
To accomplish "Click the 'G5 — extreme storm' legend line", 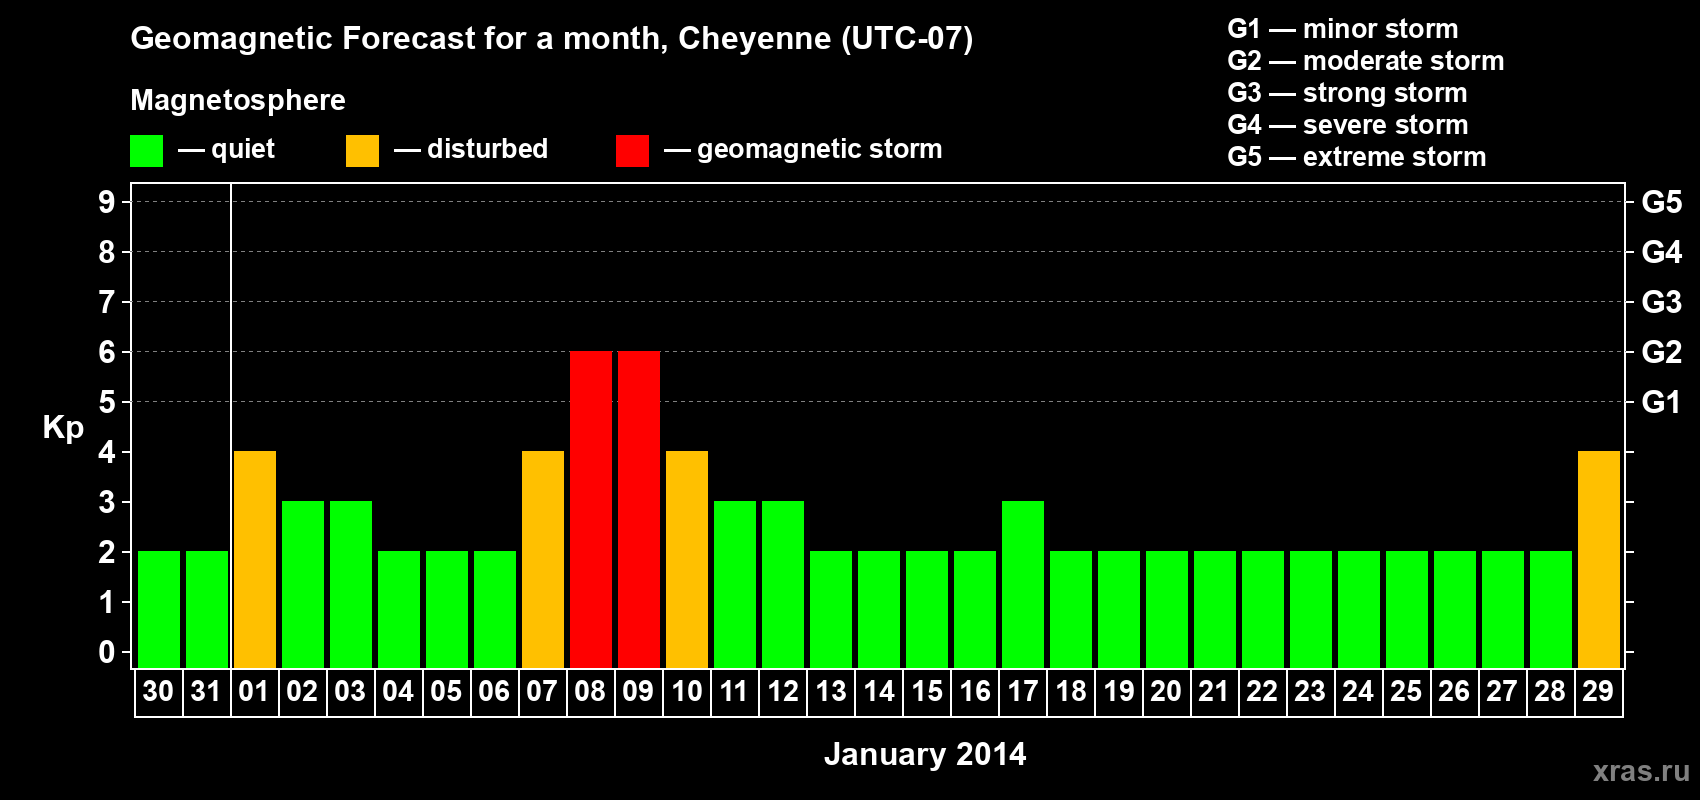I will [1357, 157].
